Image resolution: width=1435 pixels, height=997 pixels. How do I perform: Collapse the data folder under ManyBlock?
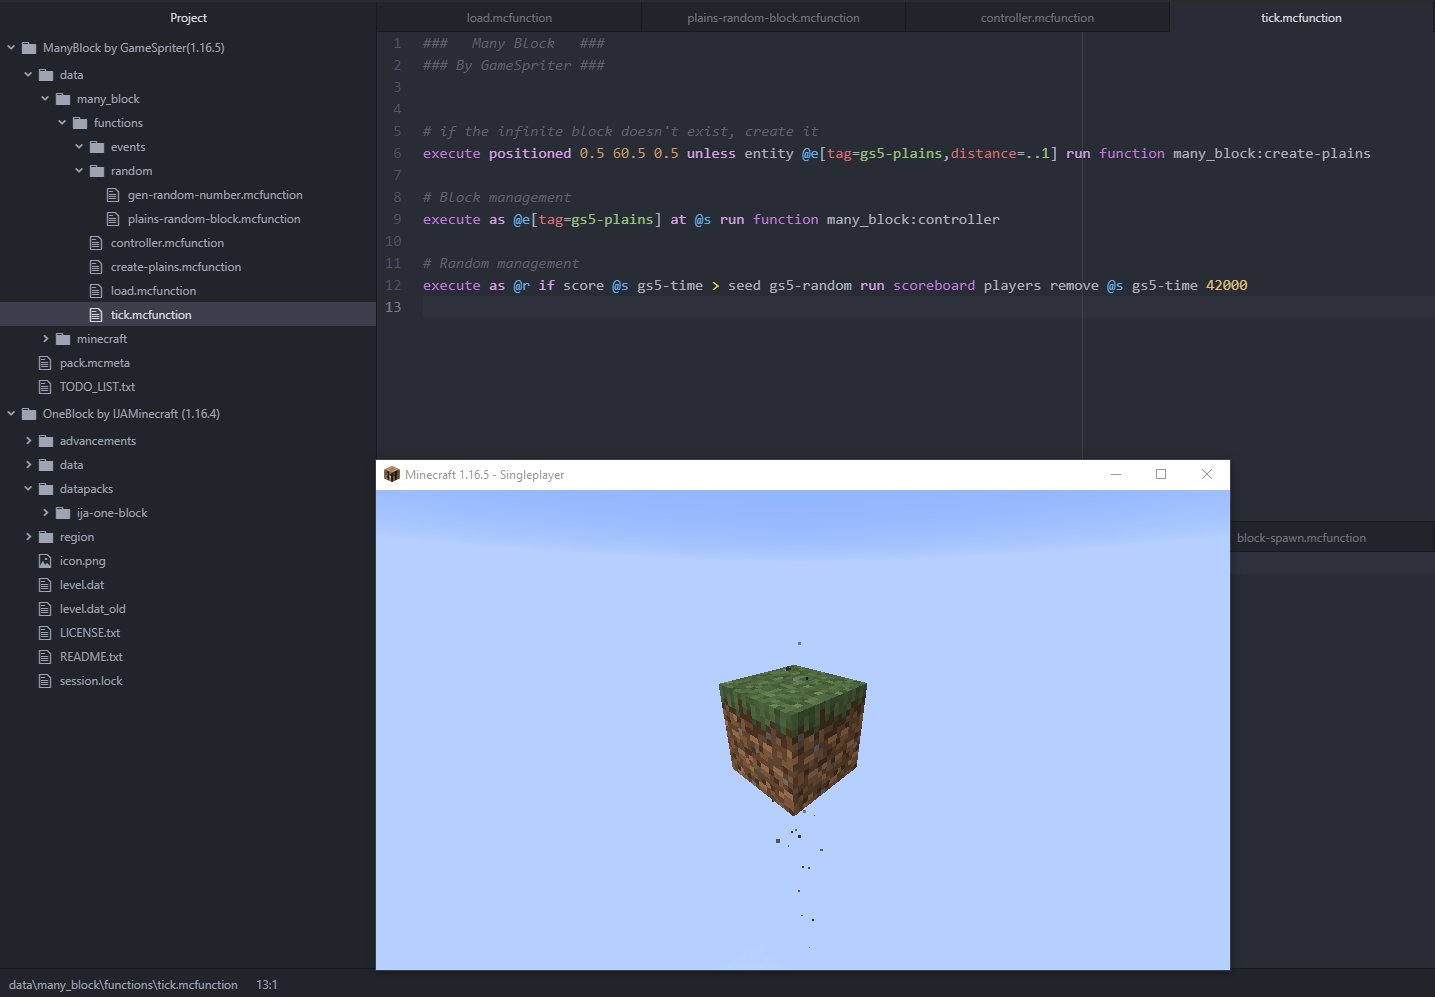[28, 74]
